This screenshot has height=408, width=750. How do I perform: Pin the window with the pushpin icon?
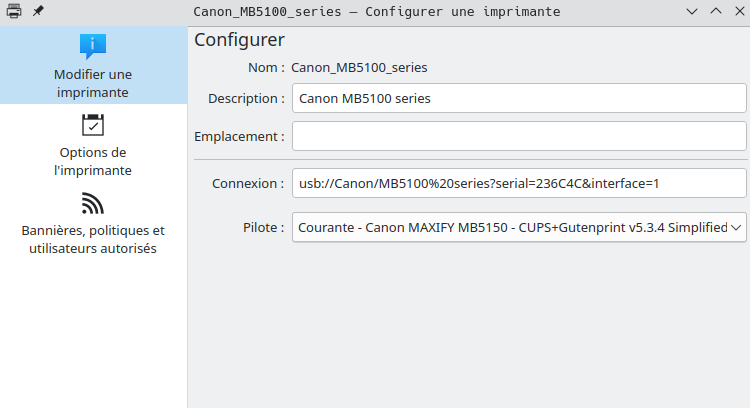click(x=38, y=11)
